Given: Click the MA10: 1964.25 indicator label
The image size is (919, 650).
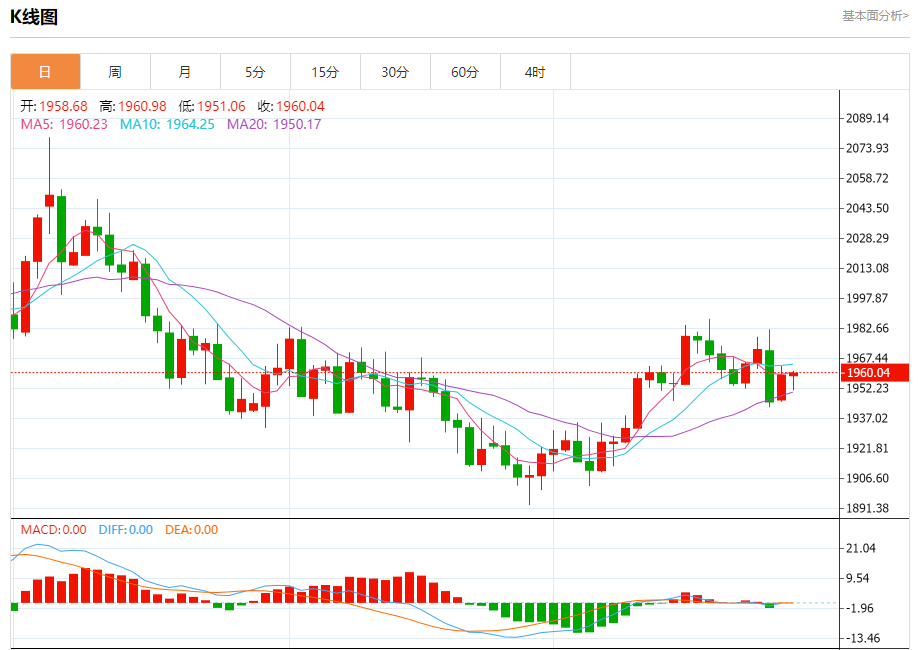Looking at the screenshot, I should (x=168, y=124).
